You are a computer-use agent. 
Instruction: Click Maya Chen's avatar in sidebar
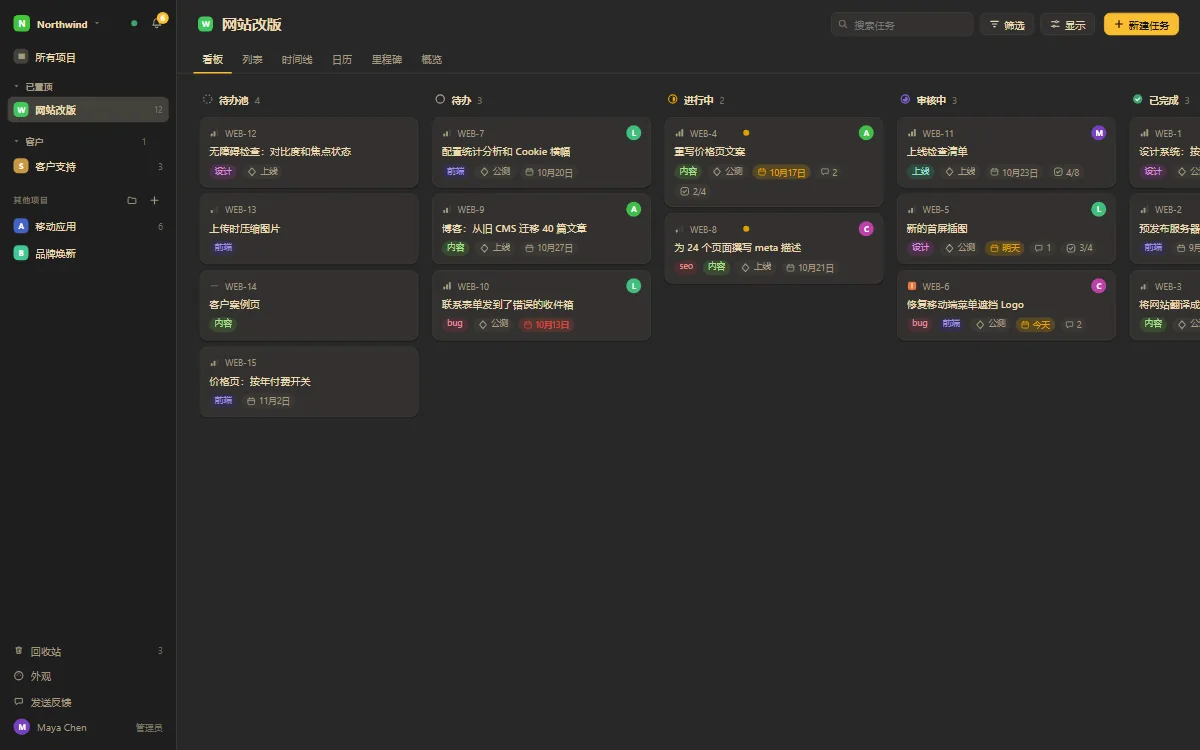coord(21,727)
